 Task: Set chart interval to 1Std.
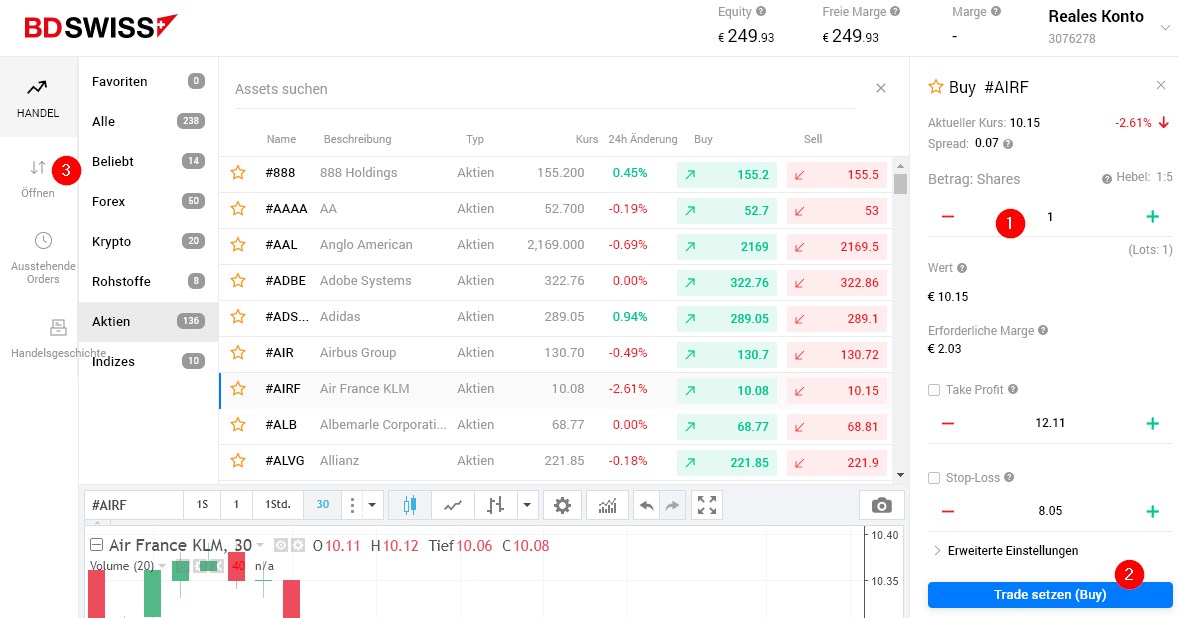coord(277,505)
